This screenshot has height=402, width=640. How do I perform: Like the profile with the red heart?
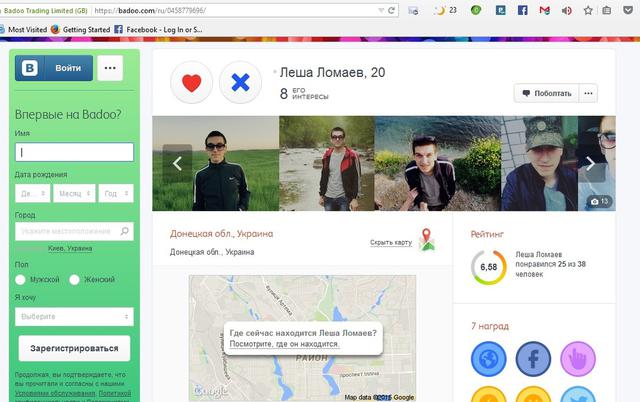point(191,82)
